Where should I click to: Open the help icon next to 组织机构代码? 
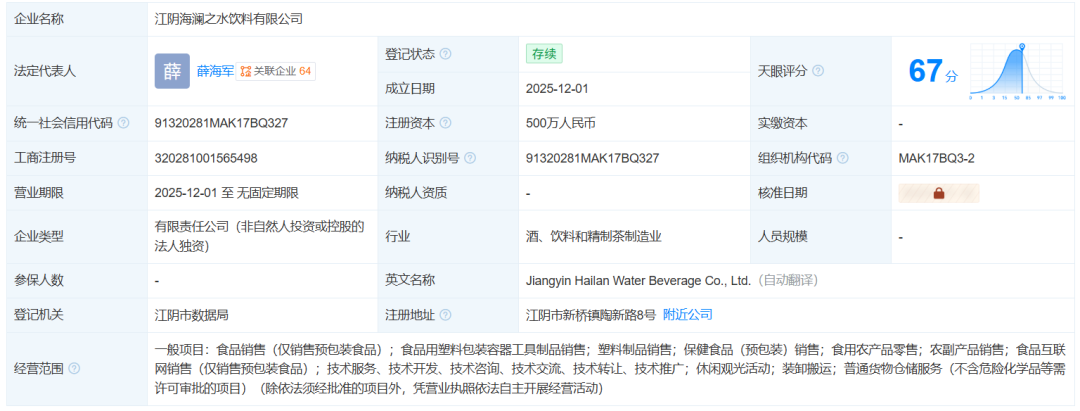click(842, 158)
